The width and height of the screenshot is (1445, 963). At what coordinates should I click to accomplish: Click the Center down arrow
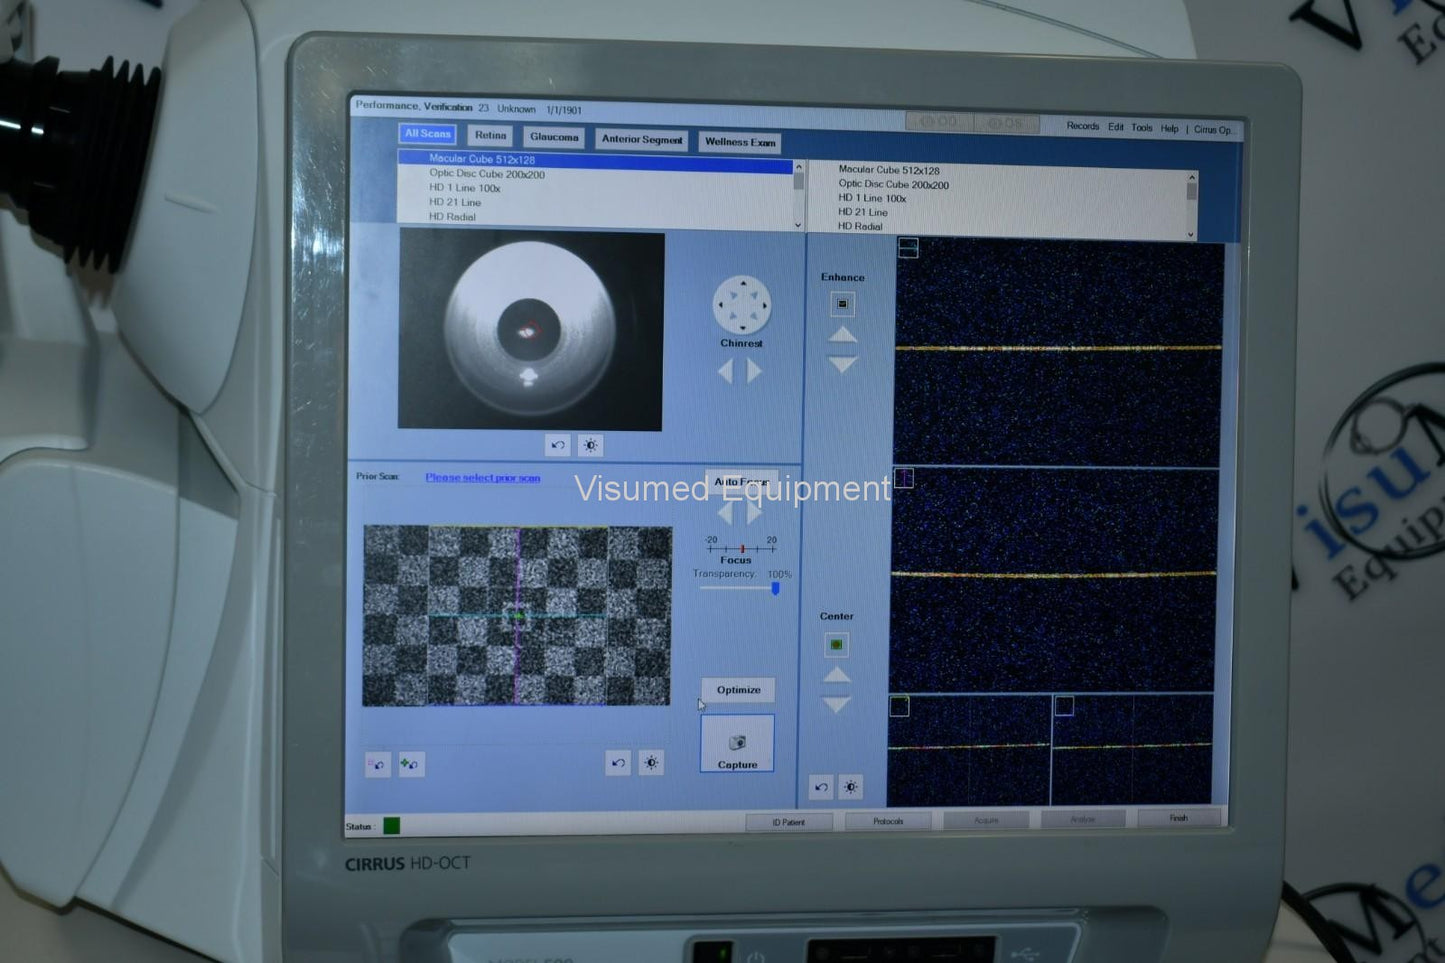pyautogui.click(x=836, y=705)
